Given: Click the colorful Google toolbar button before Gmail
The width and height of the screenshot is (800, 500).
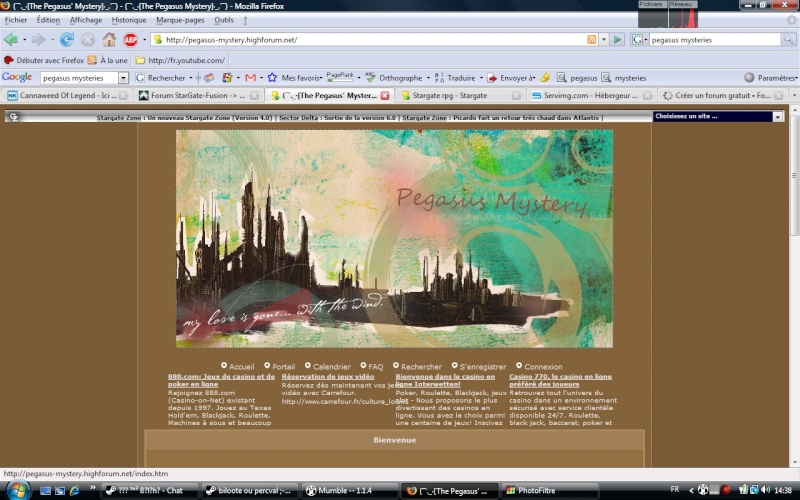Looking at the screenshot, I should [228, 78].
